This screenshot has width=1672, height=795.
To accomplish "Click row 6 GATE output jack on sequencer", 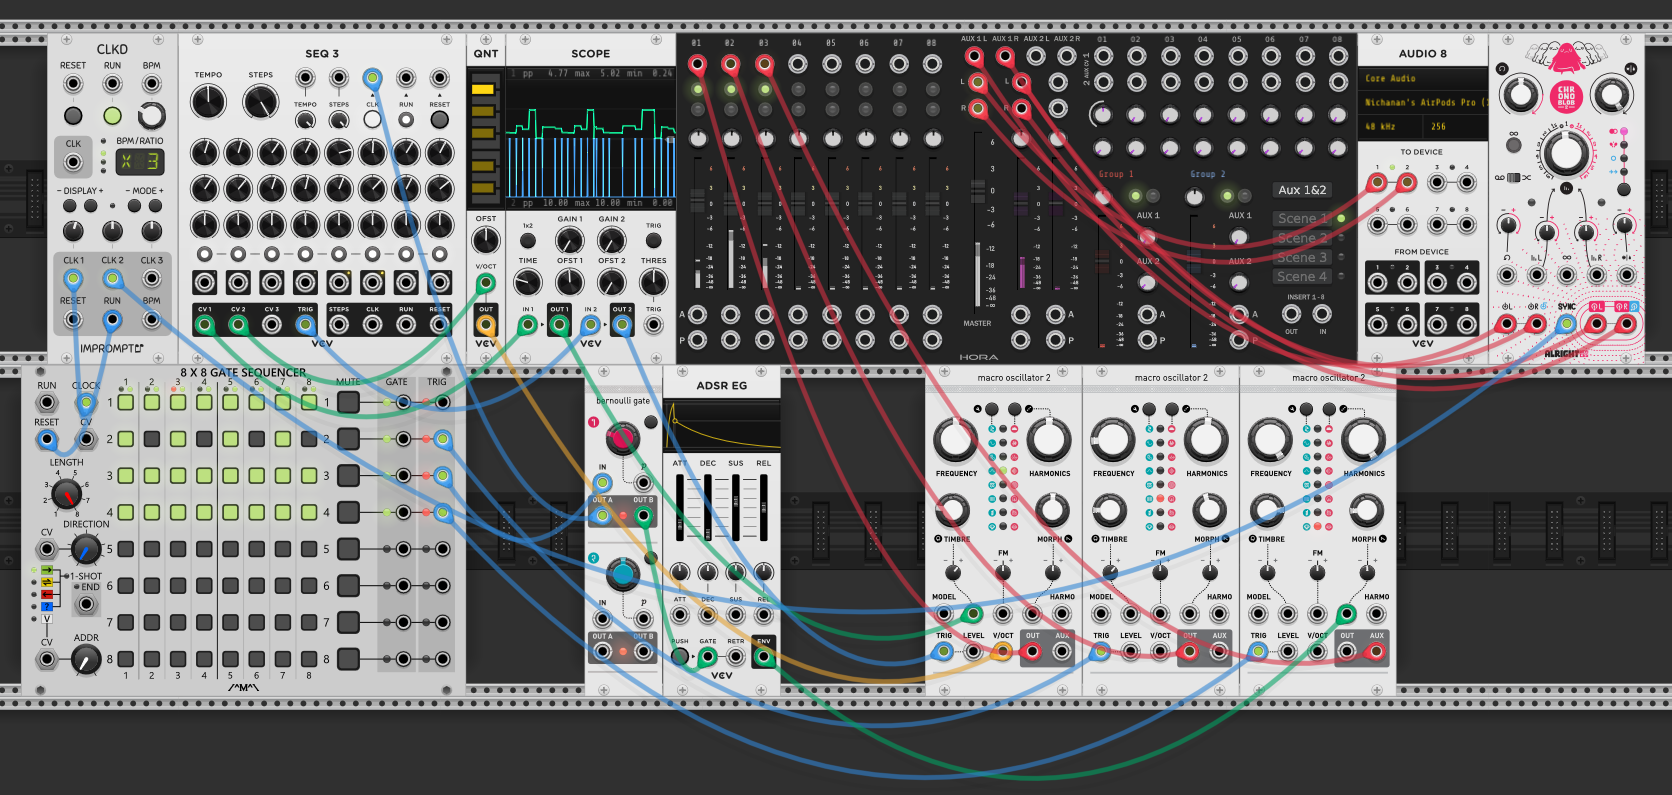I will [x=403, y=586].
